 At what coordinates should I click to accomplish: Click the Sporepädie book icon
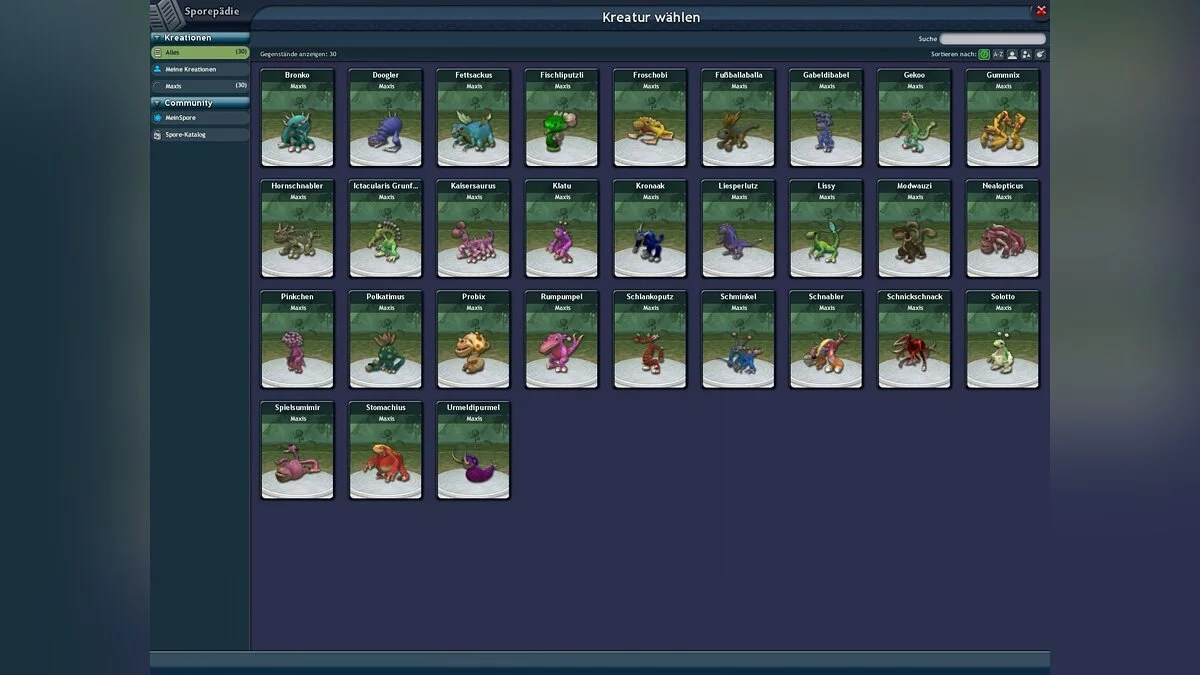pyautogui.click(x=167, y=14)
